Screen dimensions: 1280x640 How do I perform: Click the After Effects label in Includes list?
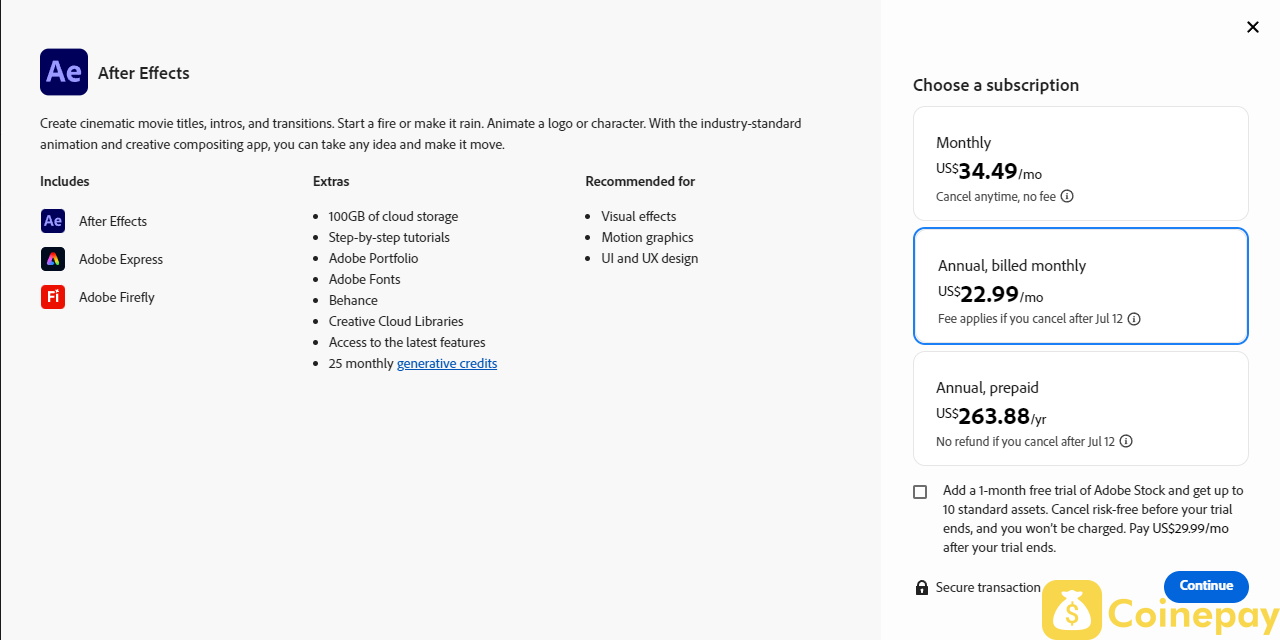(x=113, y=221)
